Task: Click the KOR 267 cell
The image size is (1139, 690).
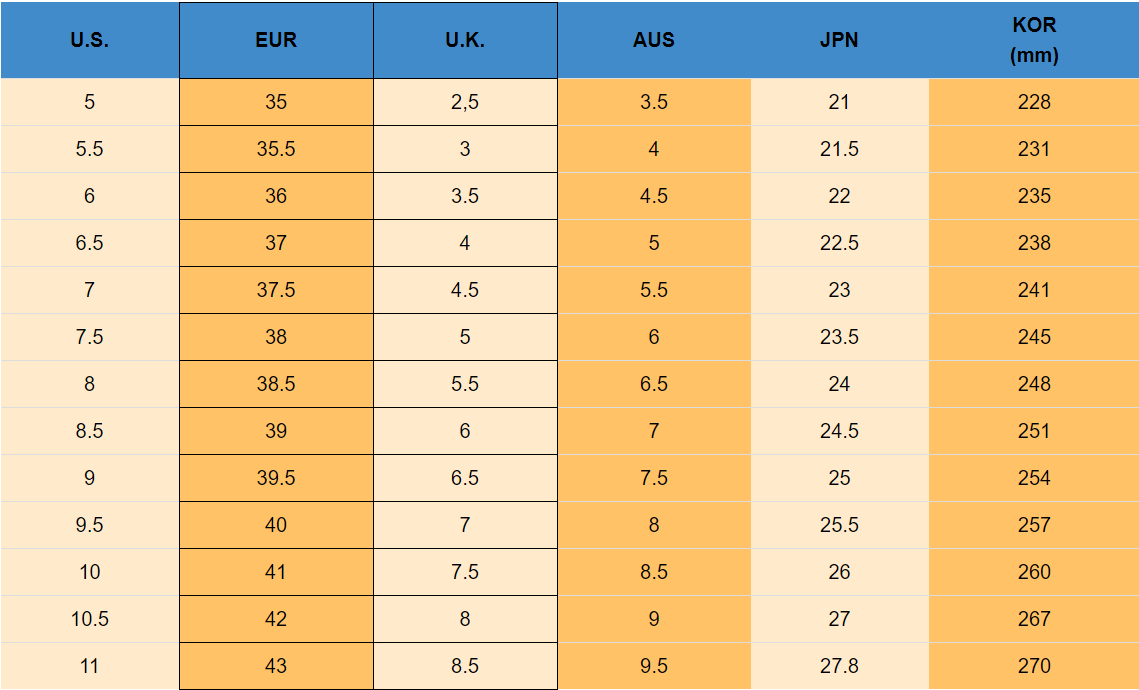Action: click(x=1034, y=619)
